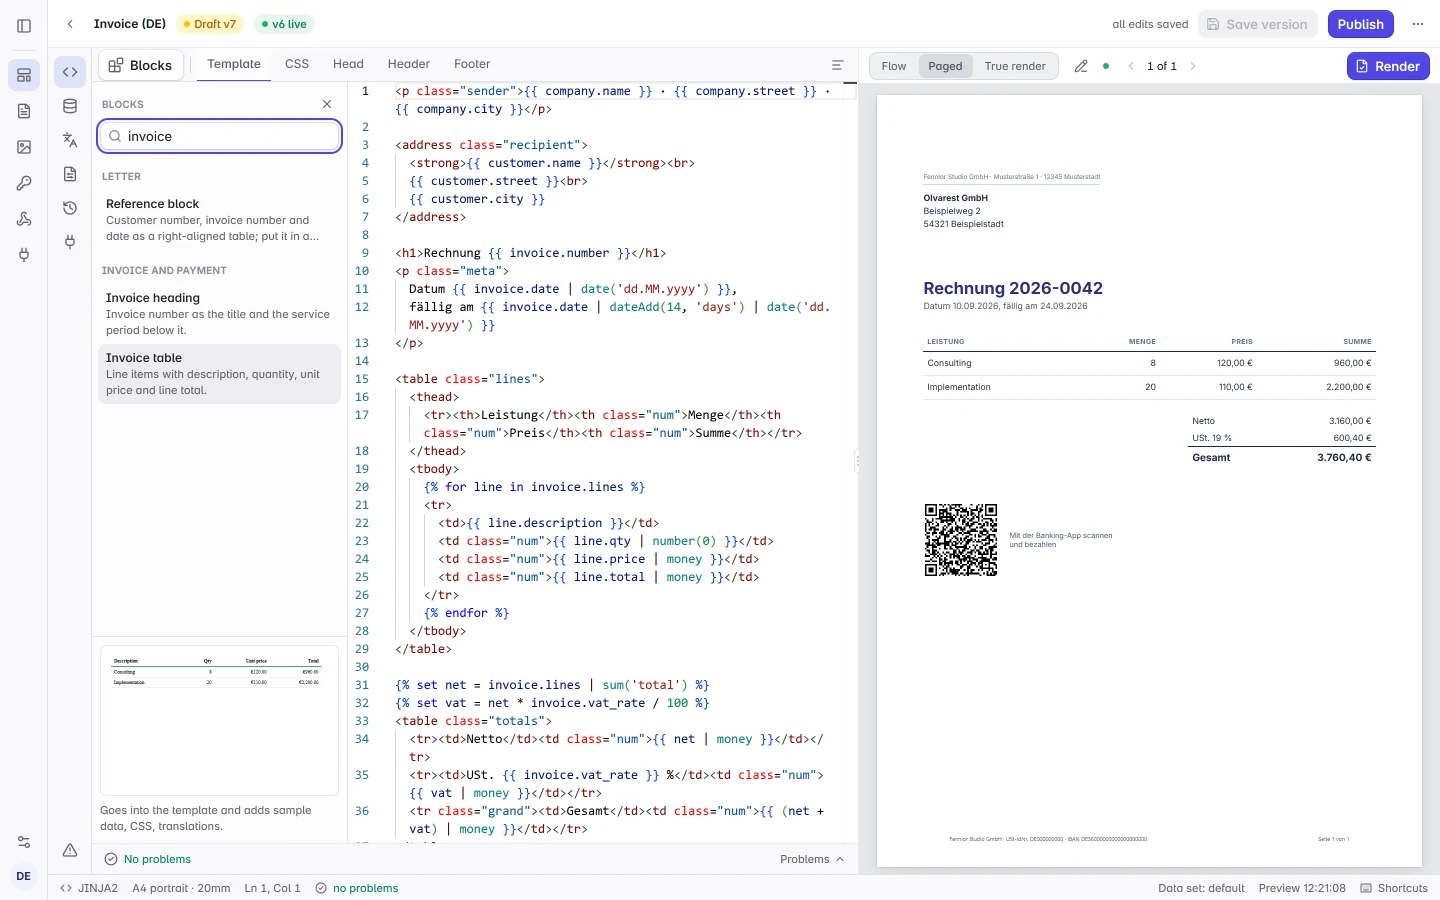Open the Footer tab
Screen dimensions: 1440x900
click(x=472, y=64)
